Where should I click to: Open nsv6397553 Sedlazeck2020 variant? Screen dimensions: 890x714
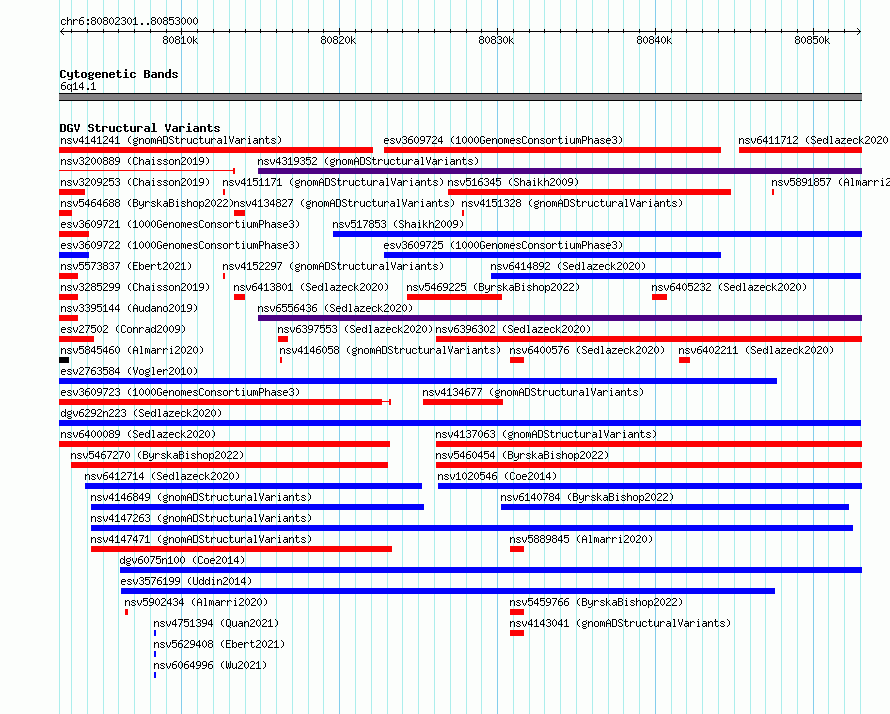(355, 329)
